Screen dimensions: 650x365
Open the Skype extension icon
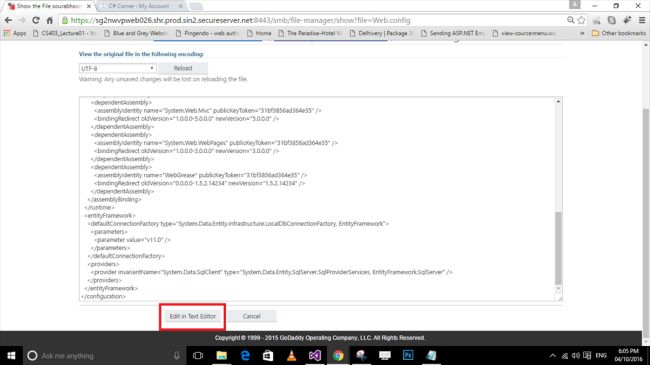click(x=611, y=20)
